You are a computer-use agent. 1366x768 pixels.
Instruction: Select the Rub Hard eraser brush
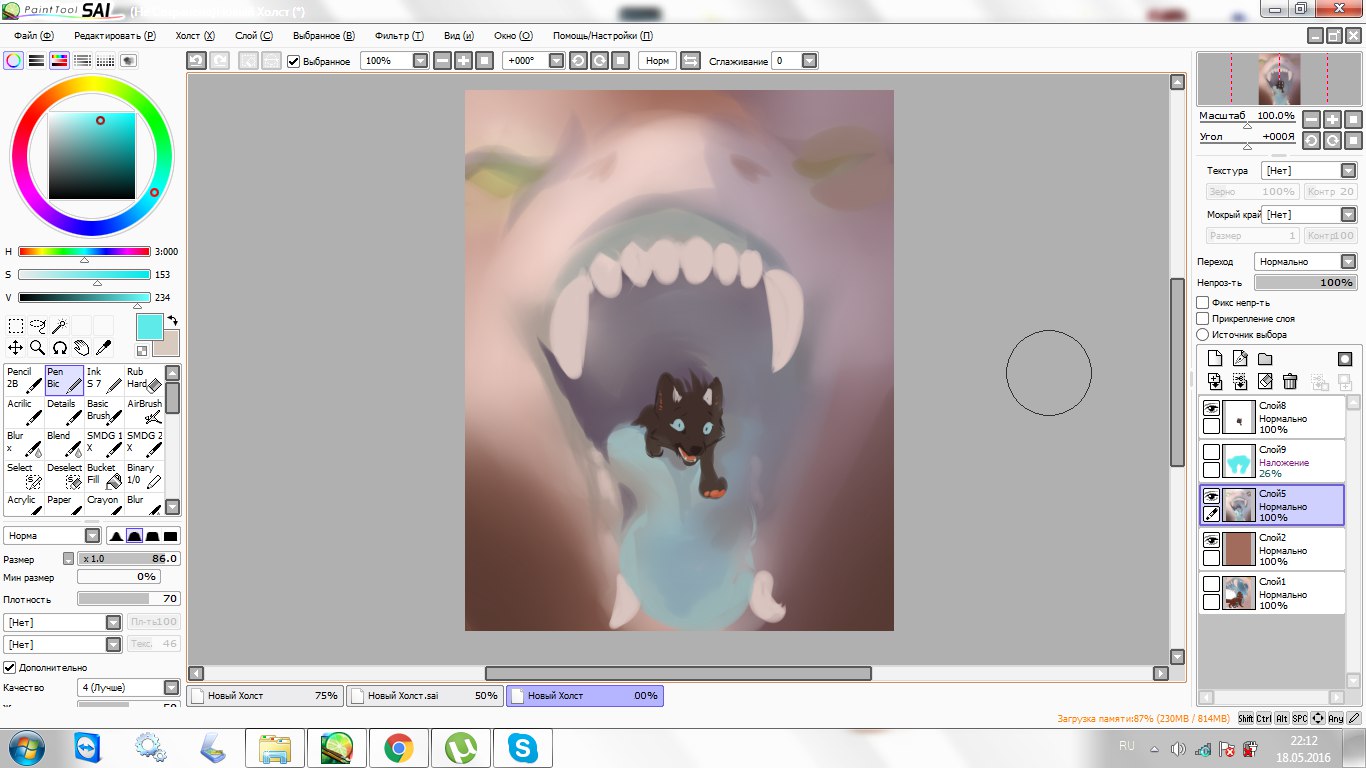(142, 379)
